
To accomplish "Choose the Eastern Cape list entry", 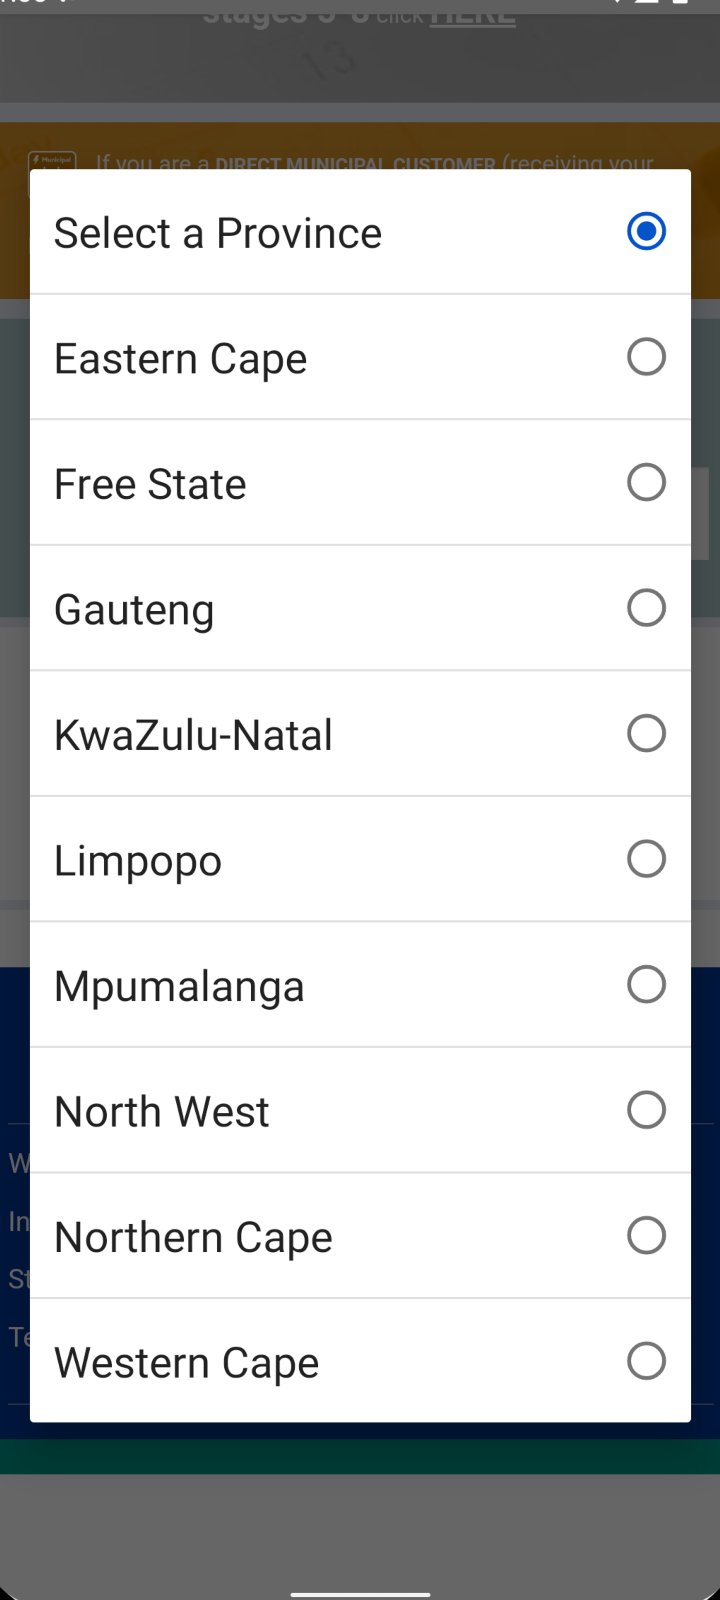I will click(x=180, y=359).
